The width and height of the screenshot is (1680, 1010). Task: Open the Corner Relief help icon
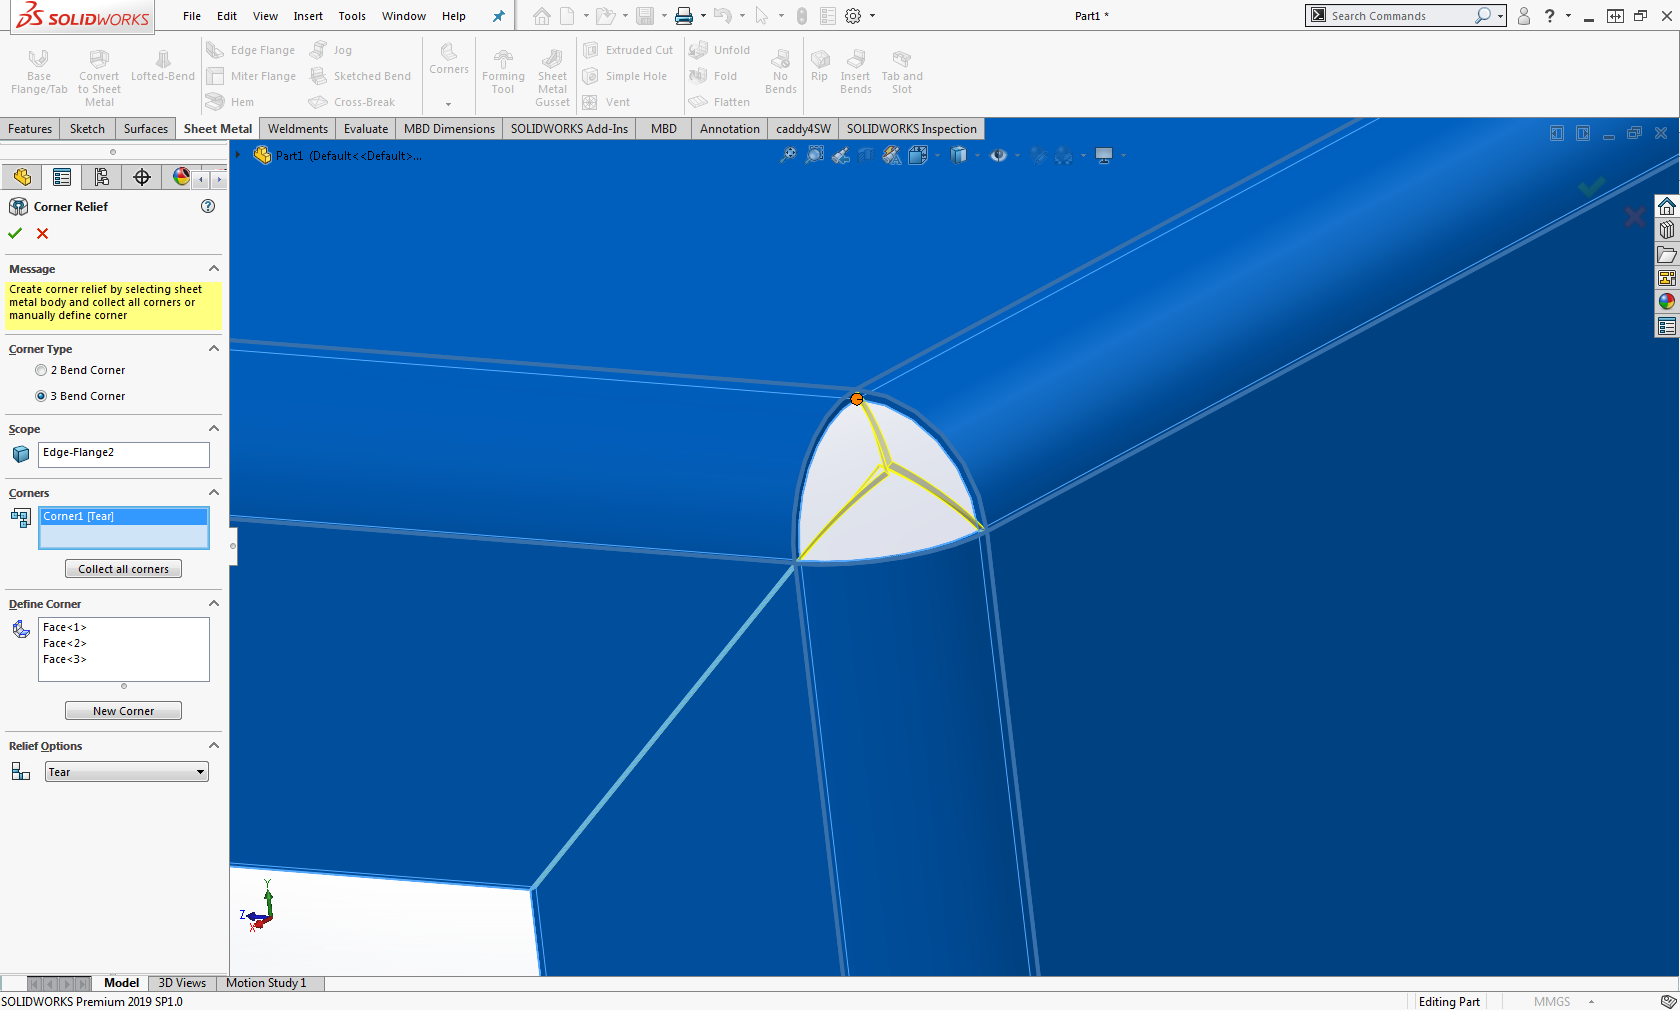[208, 206]
